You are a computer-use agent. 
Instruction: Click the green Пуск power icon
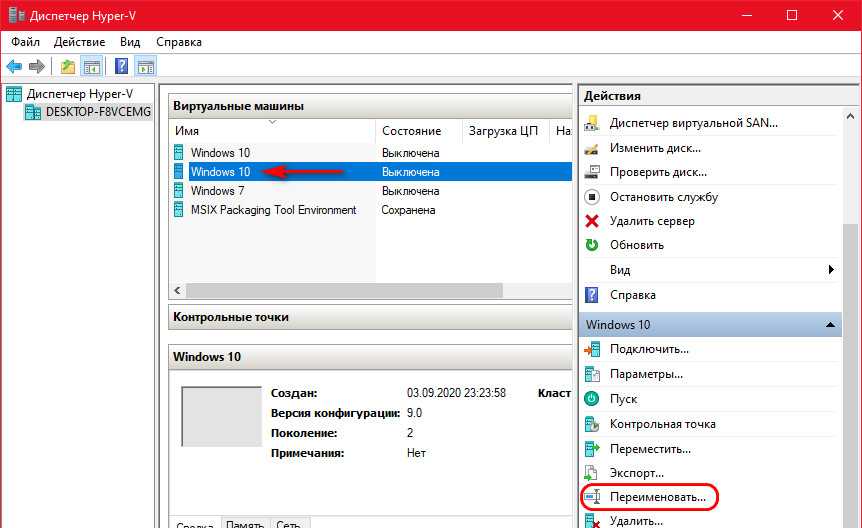(592, 399)
